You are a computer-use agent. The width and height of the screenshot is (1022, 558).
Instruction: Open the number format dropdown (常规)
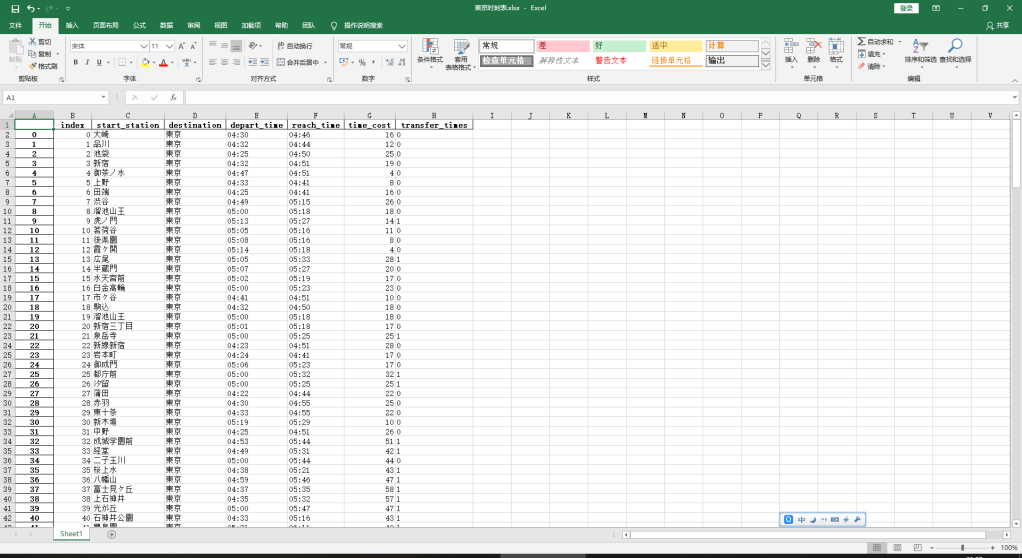coord(403,46)
